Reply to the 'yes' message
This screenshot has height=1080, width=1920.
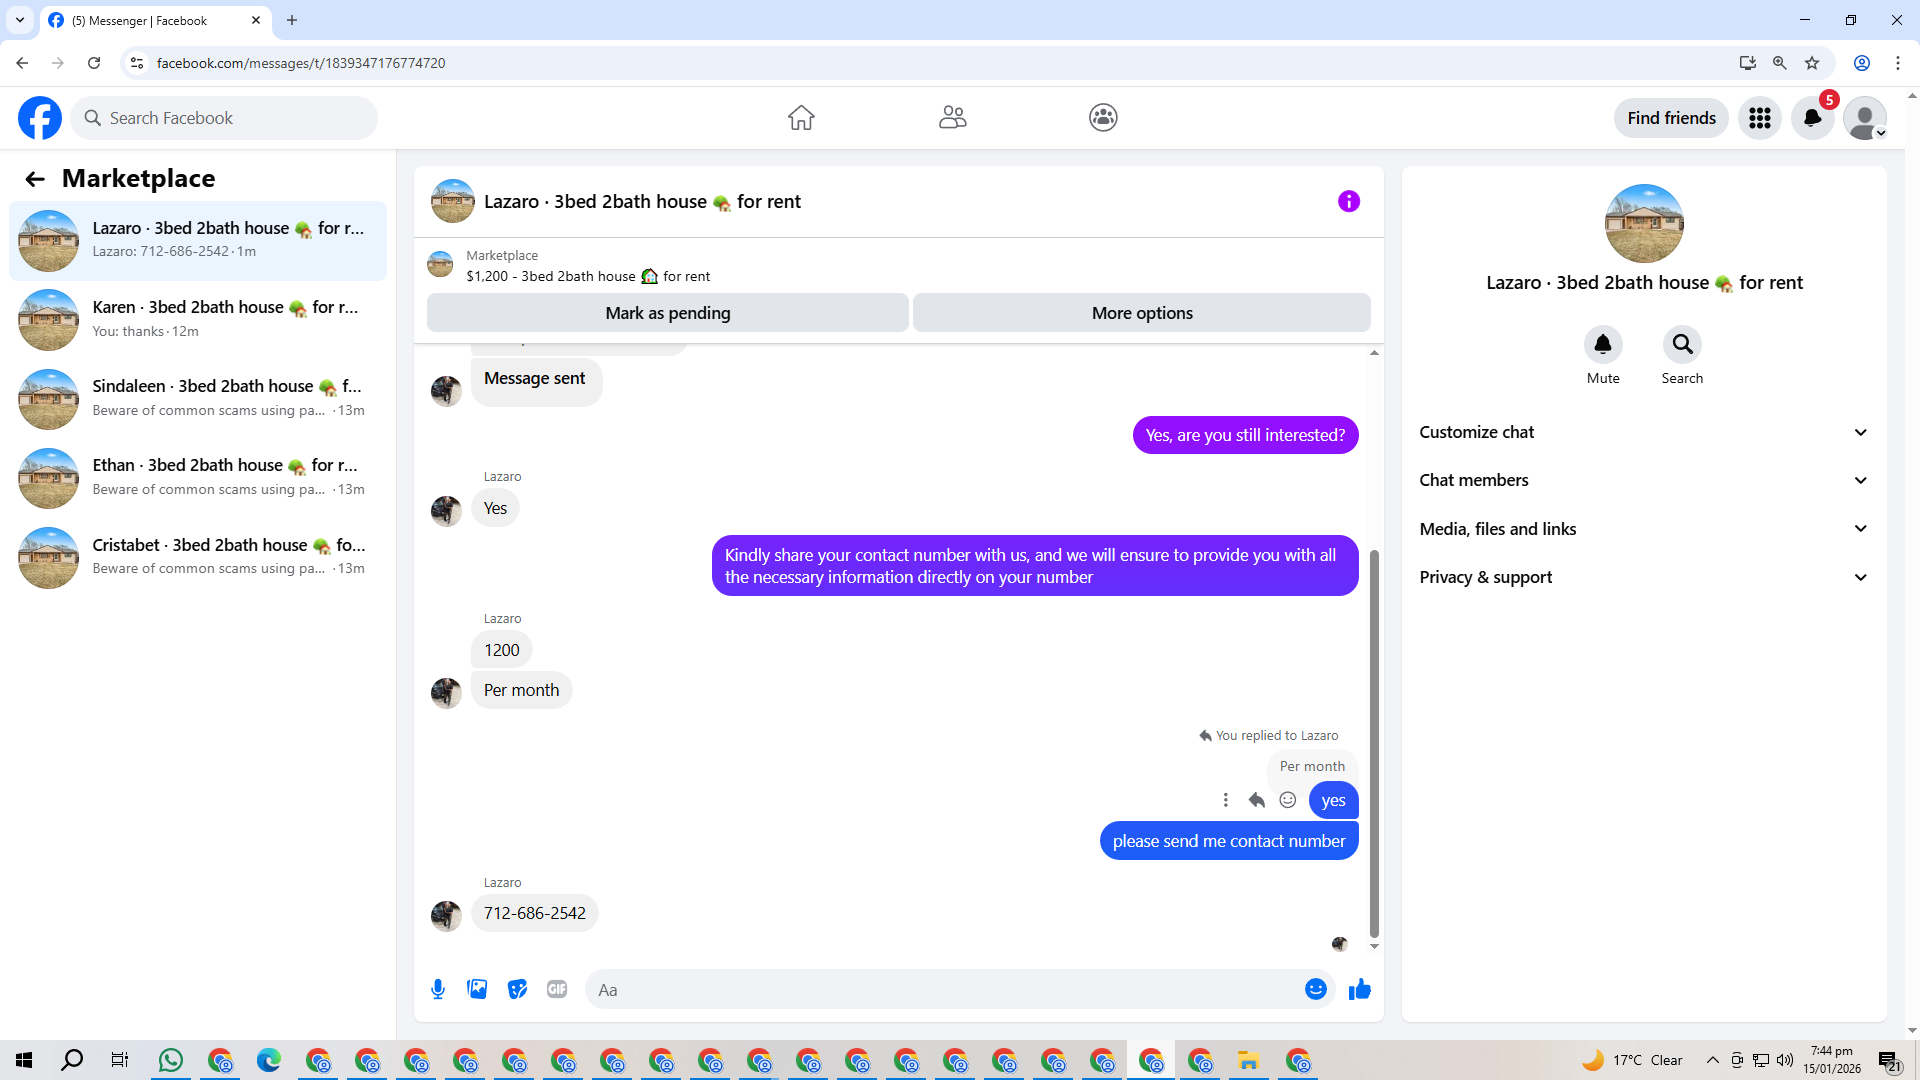pyautogui.click(x=1257, y=800)
